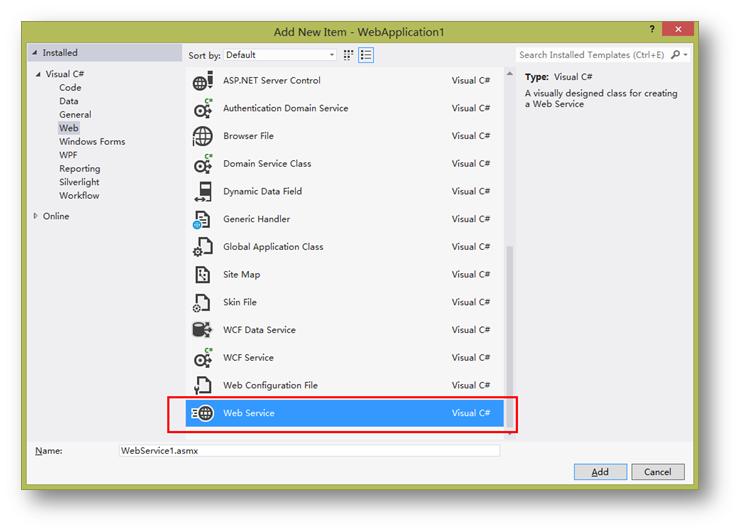Viewport: 741px width, 532px height.
Task: Select the Windows Forms category
Action: coord(92,142)
